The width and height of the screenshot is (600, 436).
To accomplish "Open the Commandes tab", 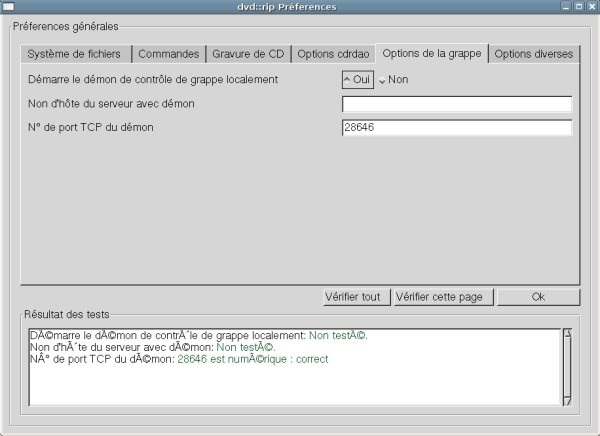I will (x=169, y=54).
